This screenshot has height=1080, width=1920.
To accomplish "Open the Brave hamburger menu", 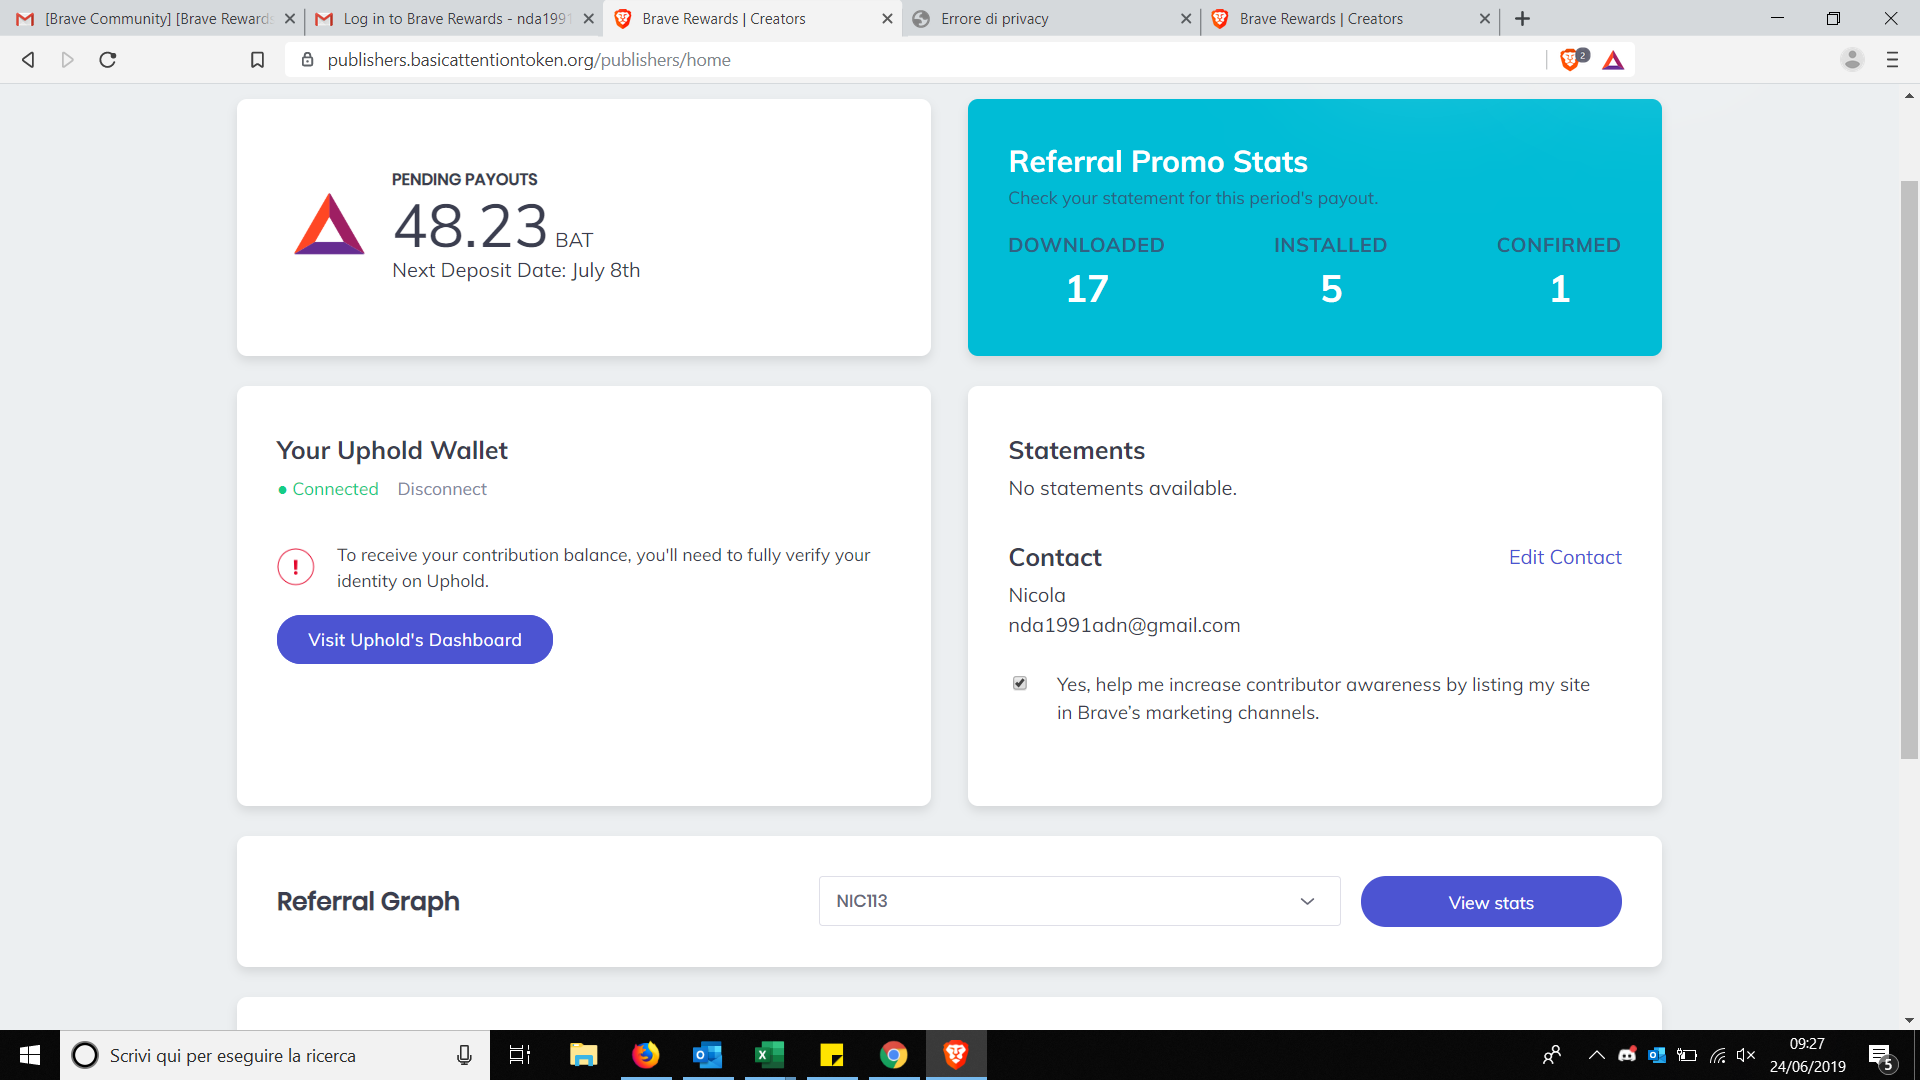I will (1892, 60).
